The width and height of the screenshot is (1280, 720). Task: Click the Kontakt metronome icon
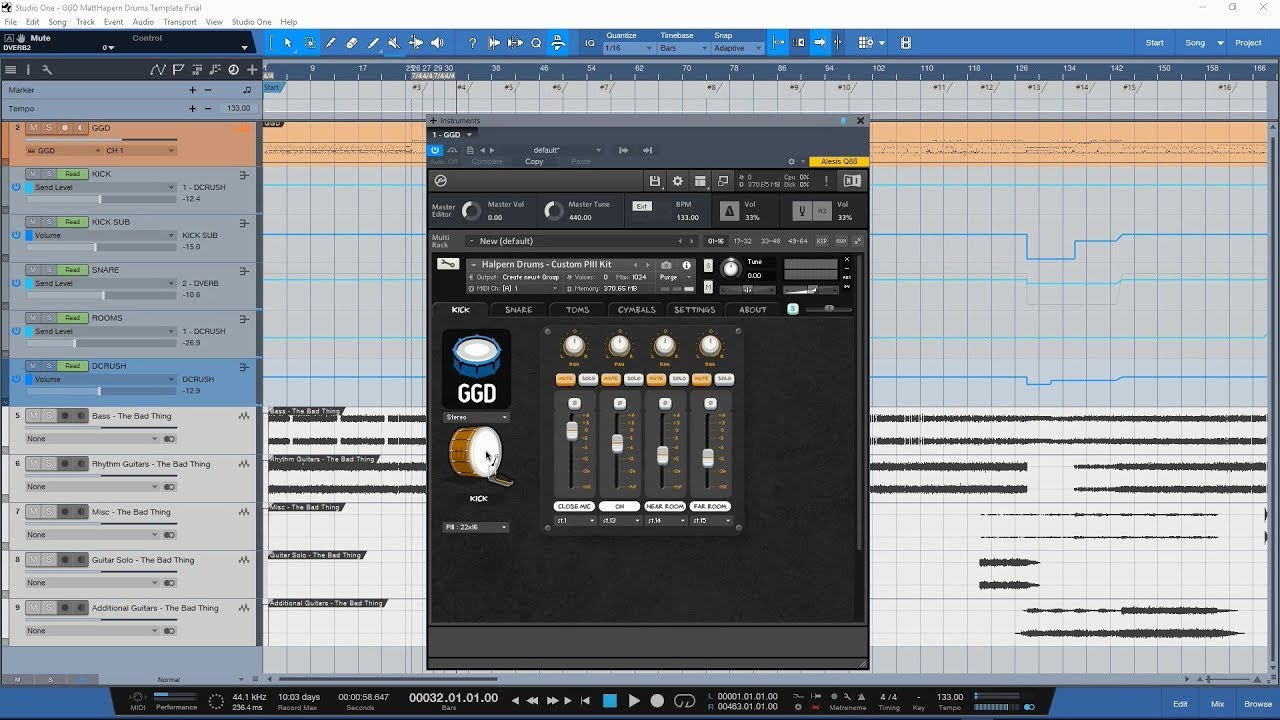[x=729, y=211]
